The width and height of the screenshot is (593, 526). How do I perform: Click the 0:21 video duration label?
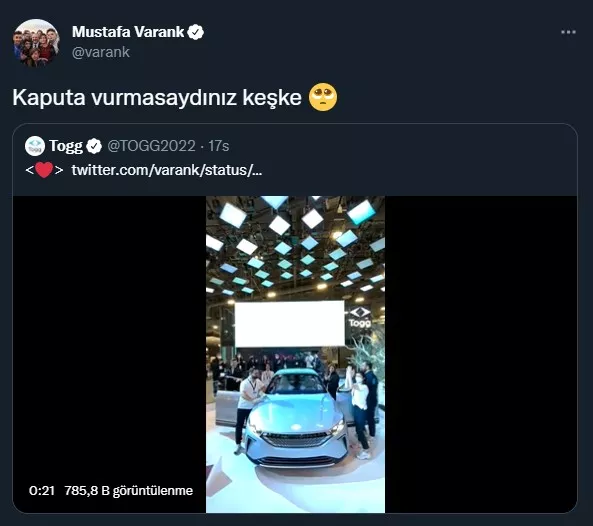click(42, 491)
